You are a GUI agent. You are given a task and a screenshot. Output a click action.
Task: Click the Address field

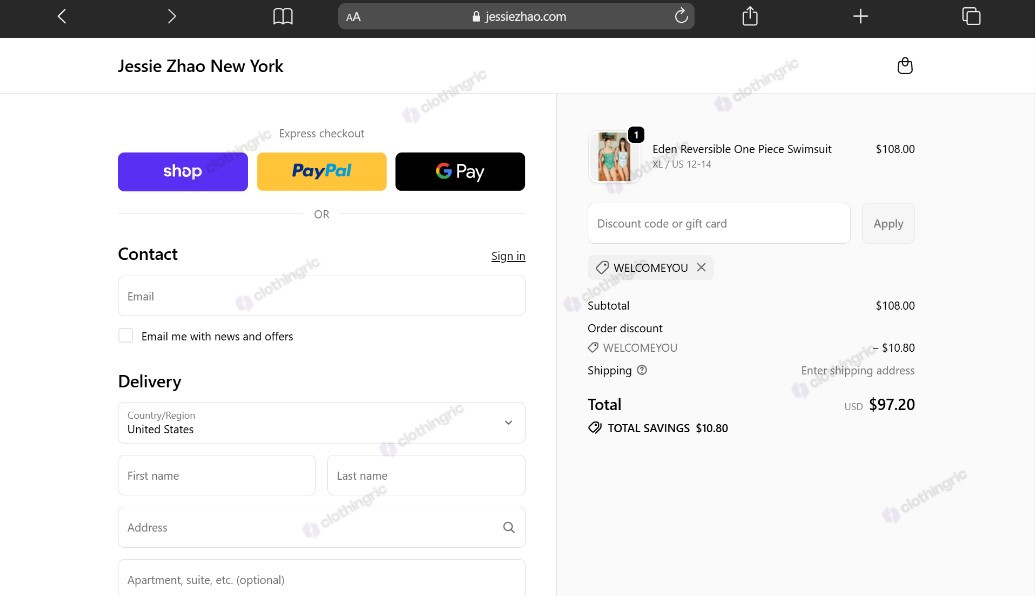pyautogui.click(x=321, y=527)
